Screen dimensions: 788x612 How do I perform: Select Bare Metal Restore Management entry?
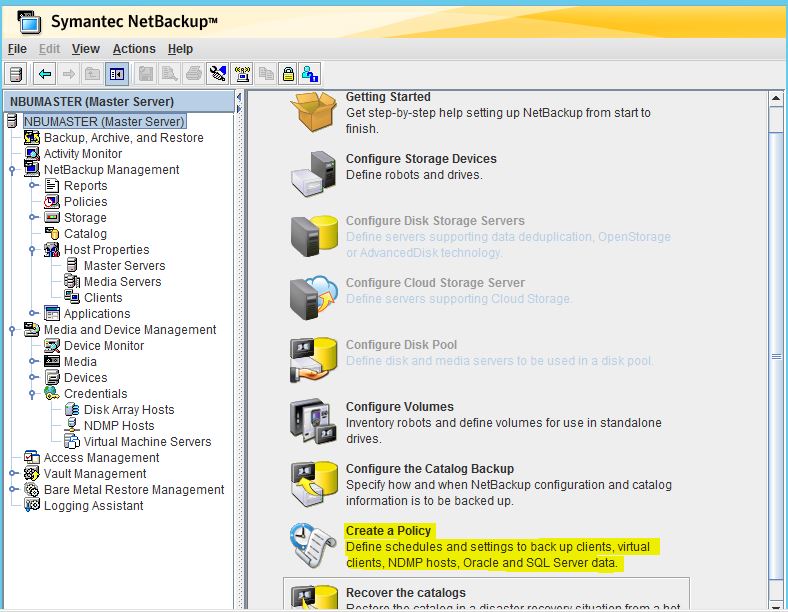pyautogui.click(x=134, y=489)
